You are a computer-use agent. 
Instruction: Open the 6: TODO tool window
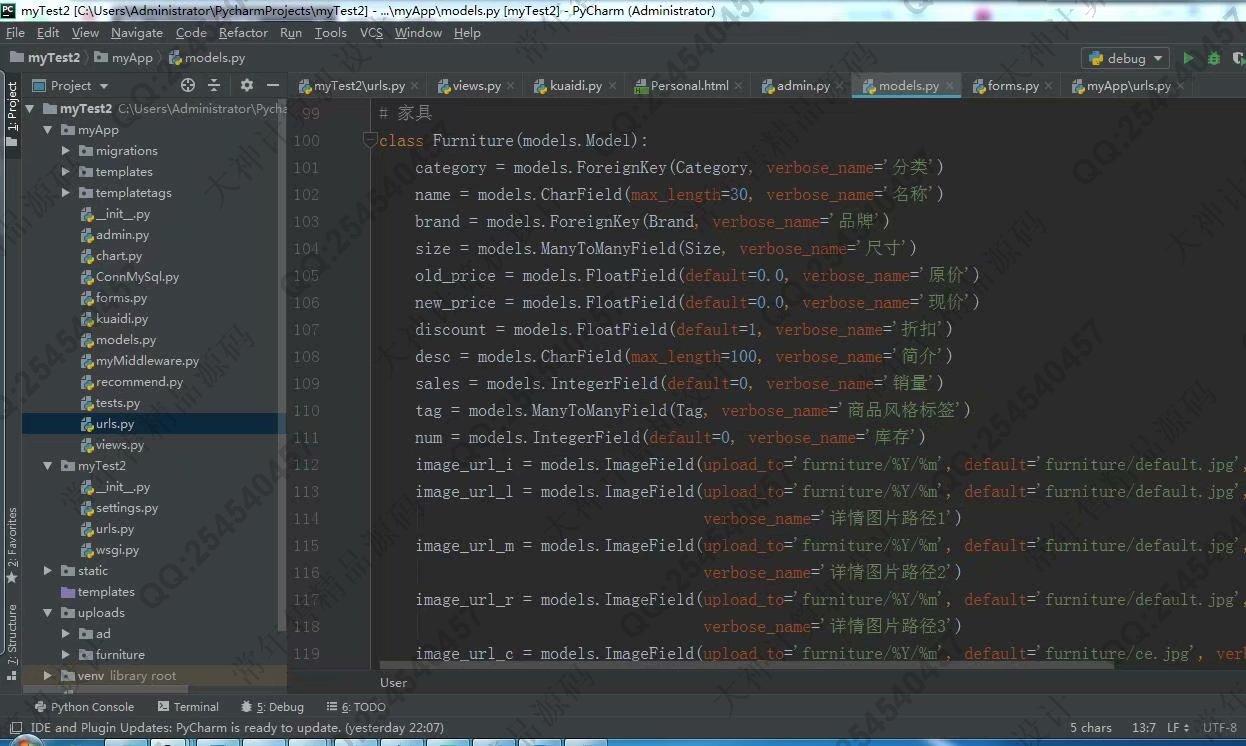coord(355,707)
